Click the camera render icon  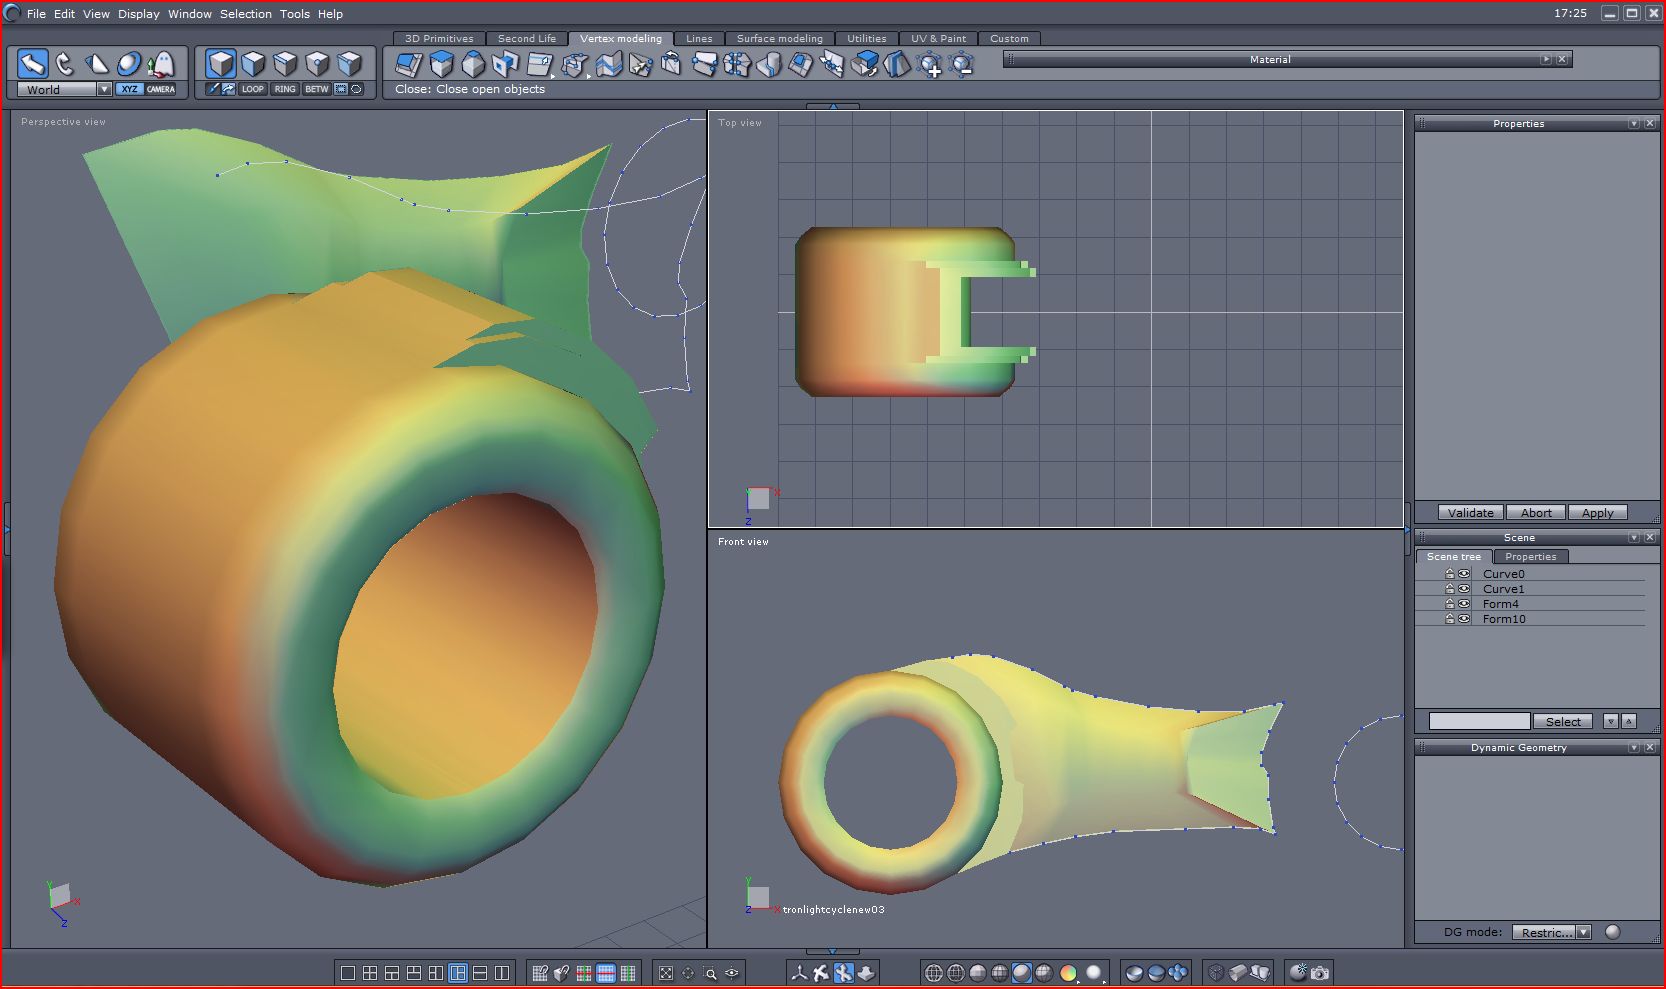(1320, 973)
